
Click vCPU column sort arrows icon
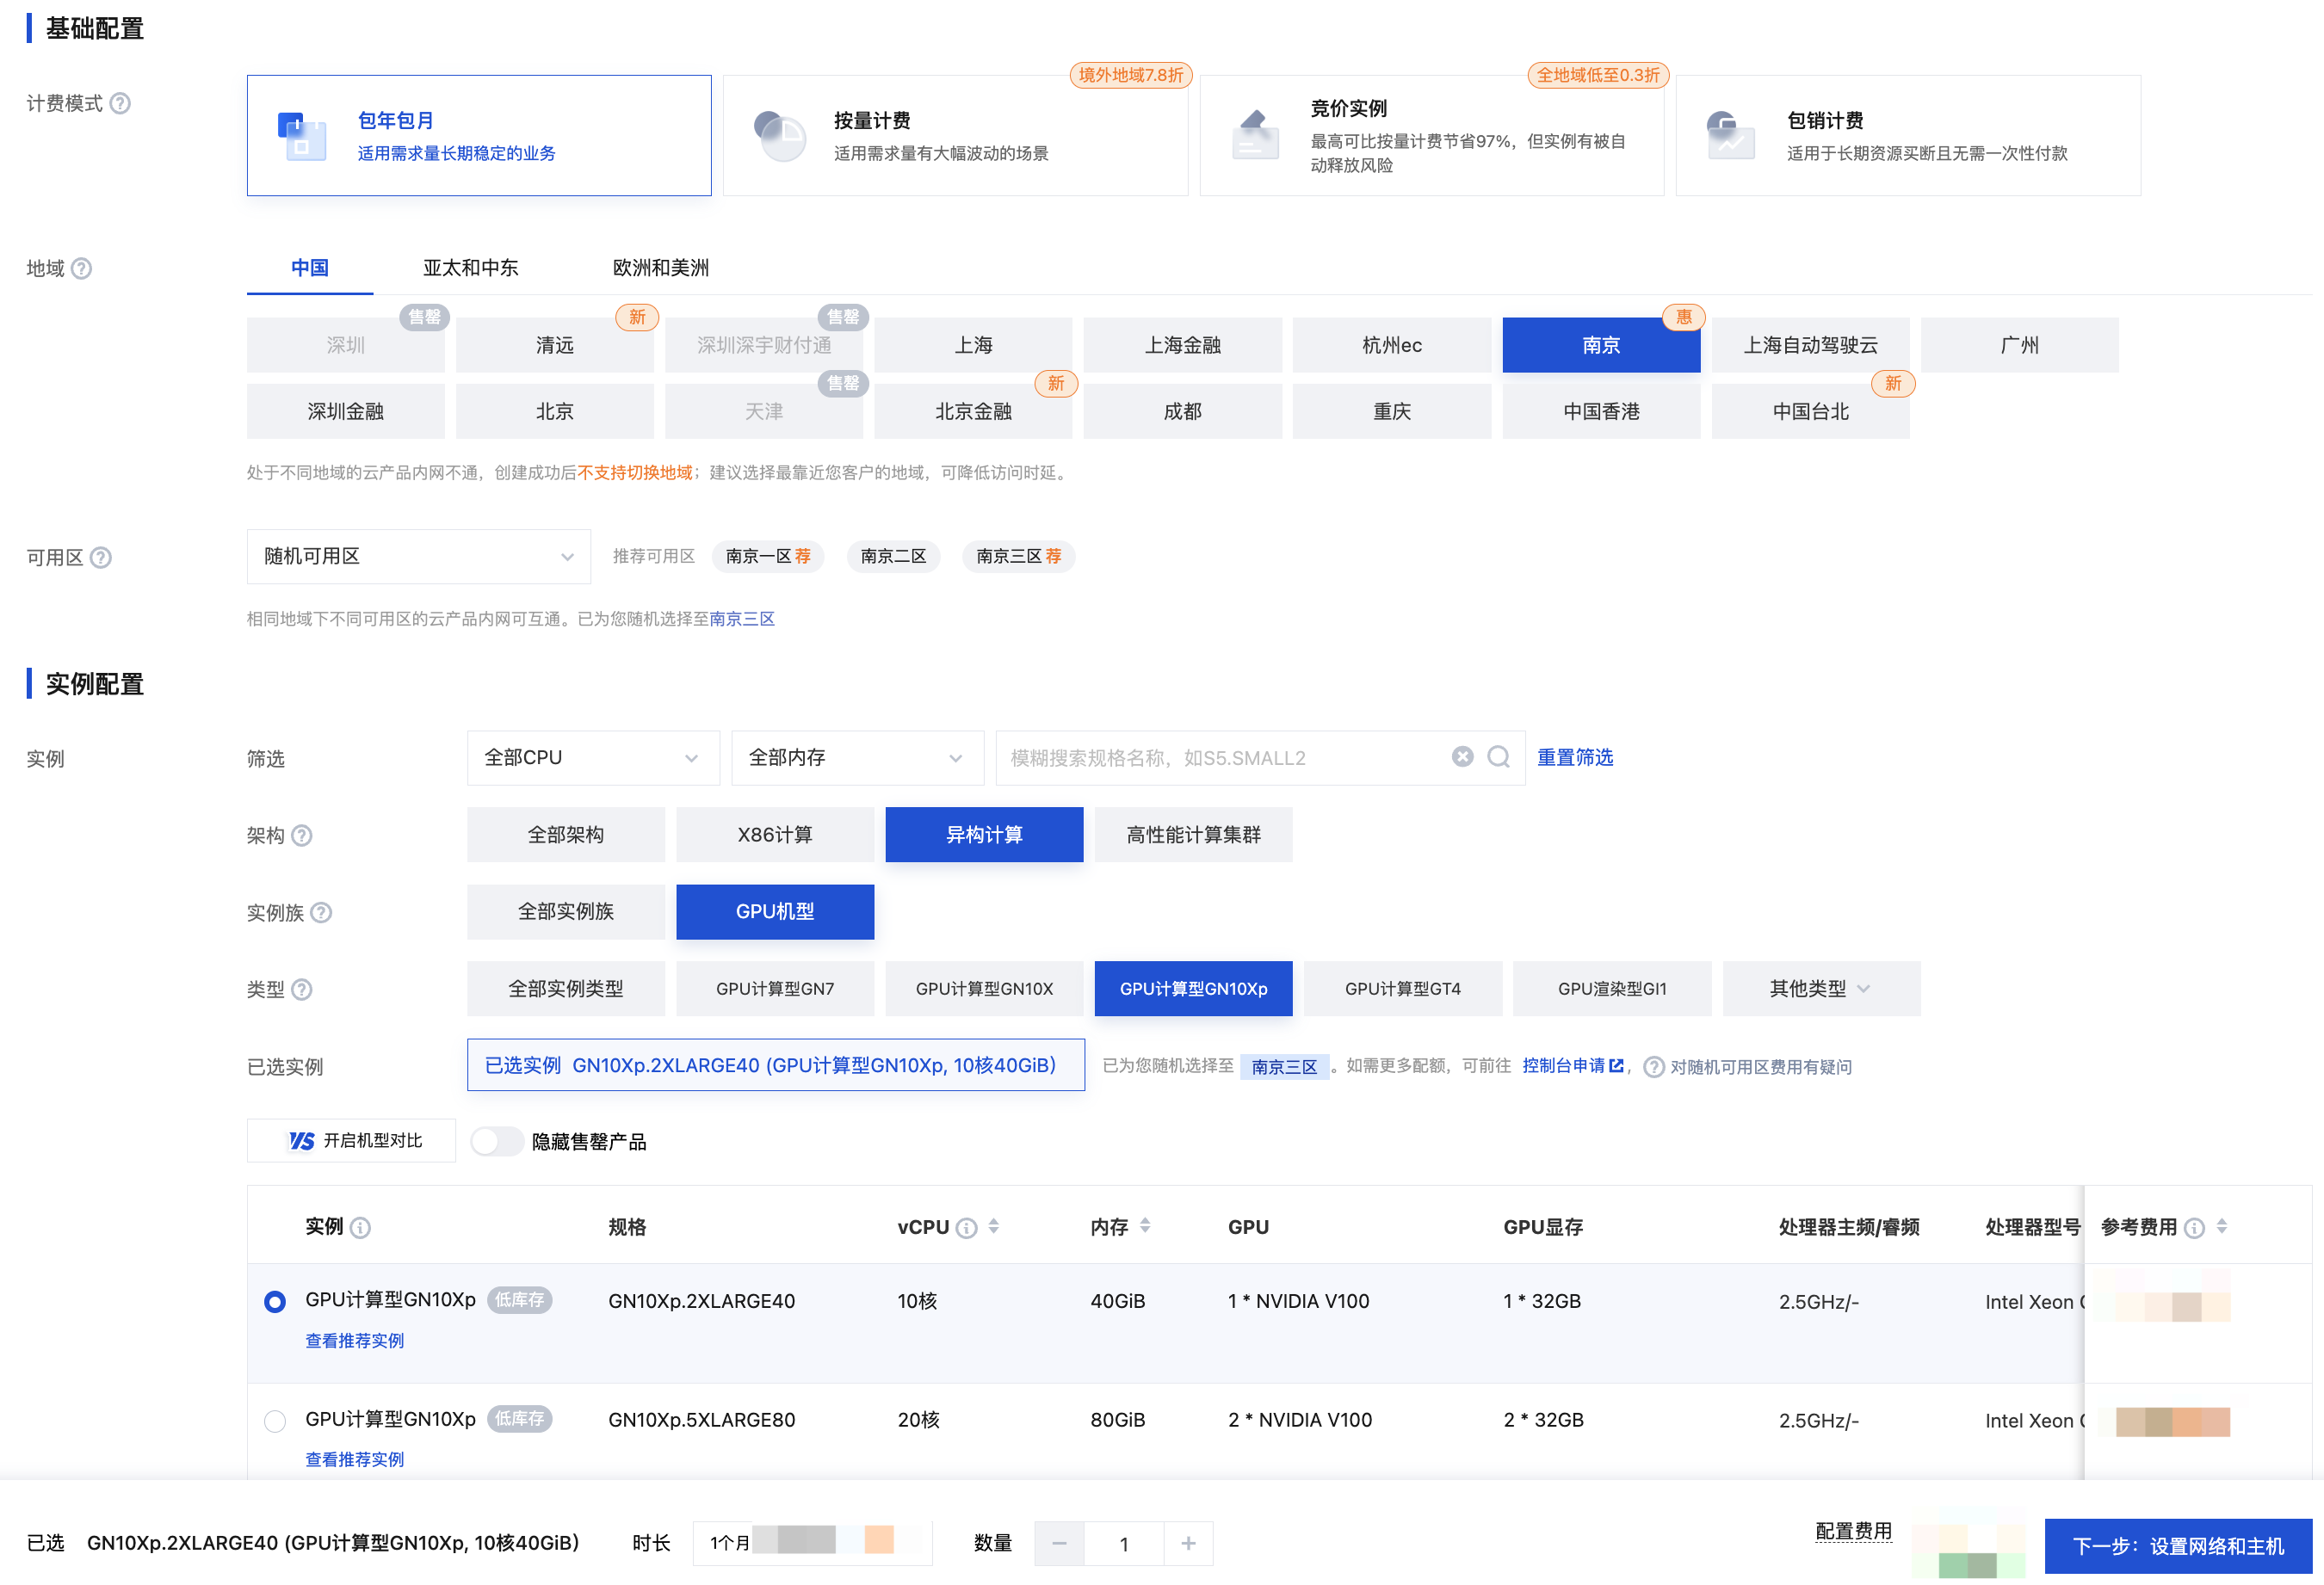pos(994,1226)
